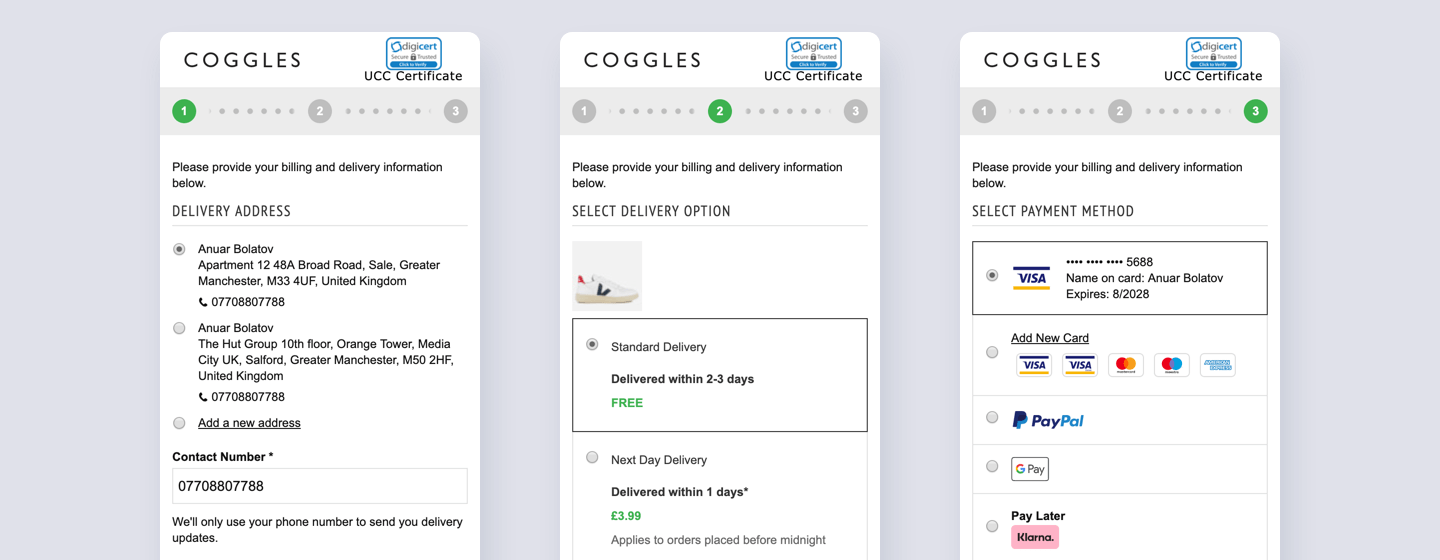This screenshot has width=1440, height=560.
Task: Click the Add a new address link
Action: click(x=249, y=423)
